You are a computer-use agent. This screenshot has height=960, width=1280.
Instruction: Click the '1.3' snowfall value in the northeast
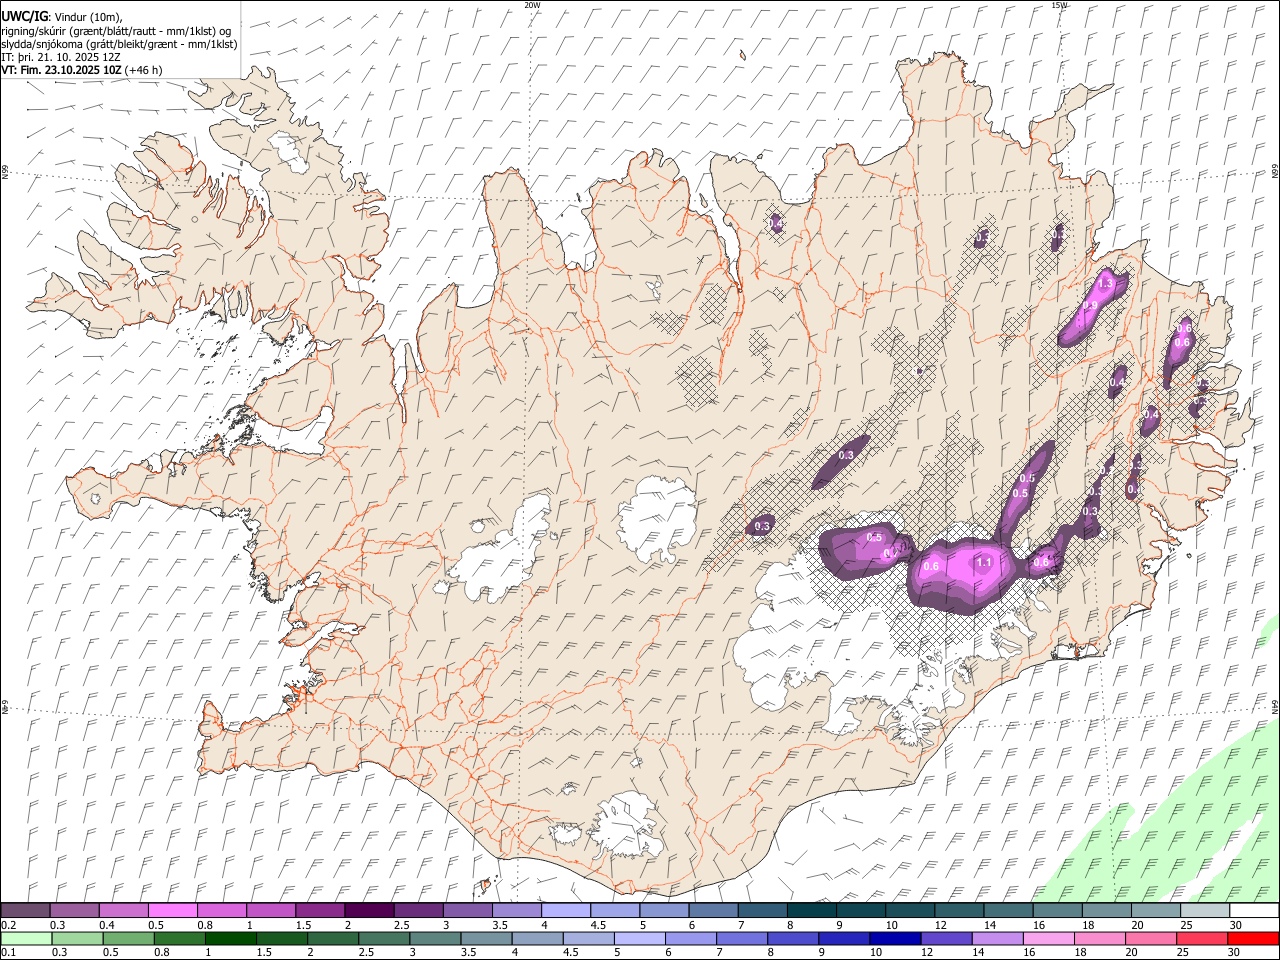[x=1105, y=285]
